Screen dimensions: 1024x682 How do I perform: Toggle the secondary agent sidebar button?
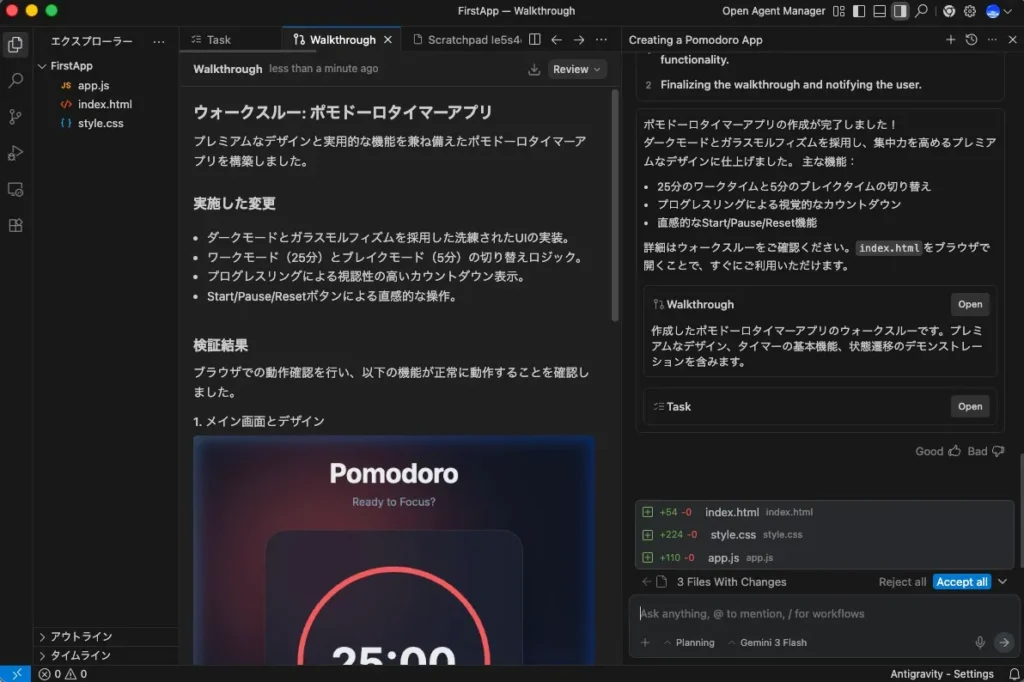pyautogui.click(x=900, y=11)
